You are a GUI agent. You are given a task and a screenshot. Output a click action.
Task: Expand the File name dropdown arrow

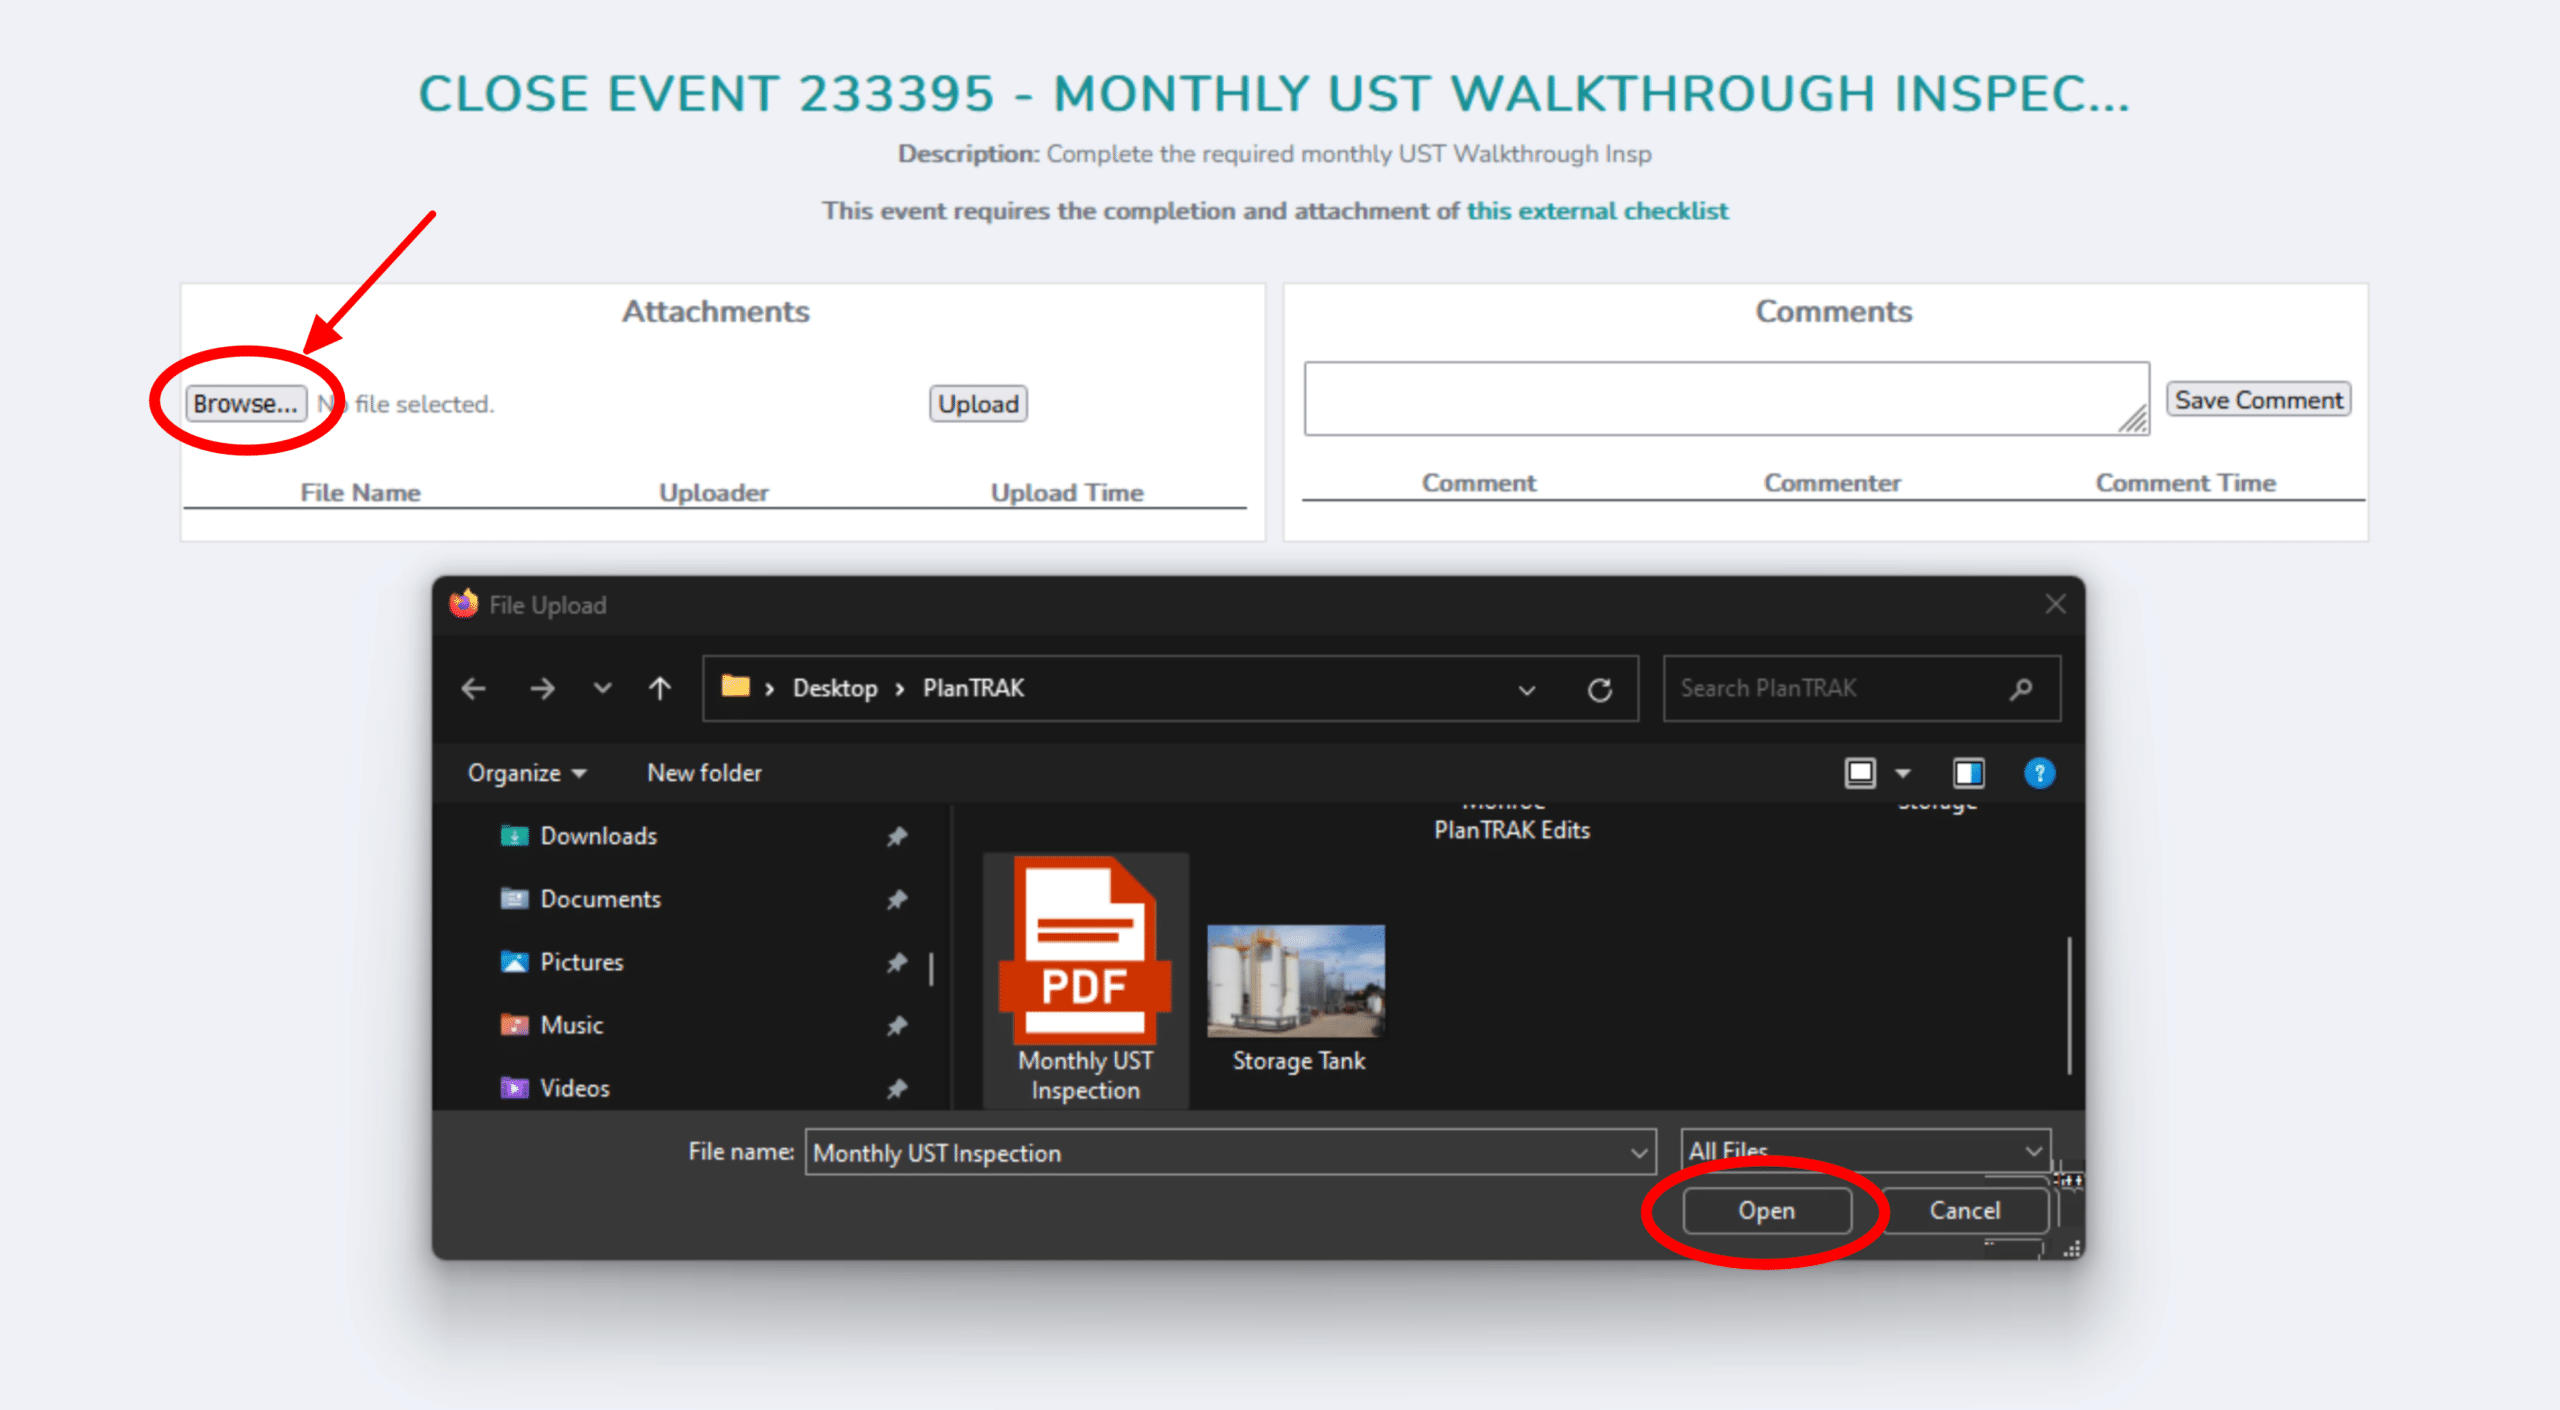(x=1639, y=1153)
